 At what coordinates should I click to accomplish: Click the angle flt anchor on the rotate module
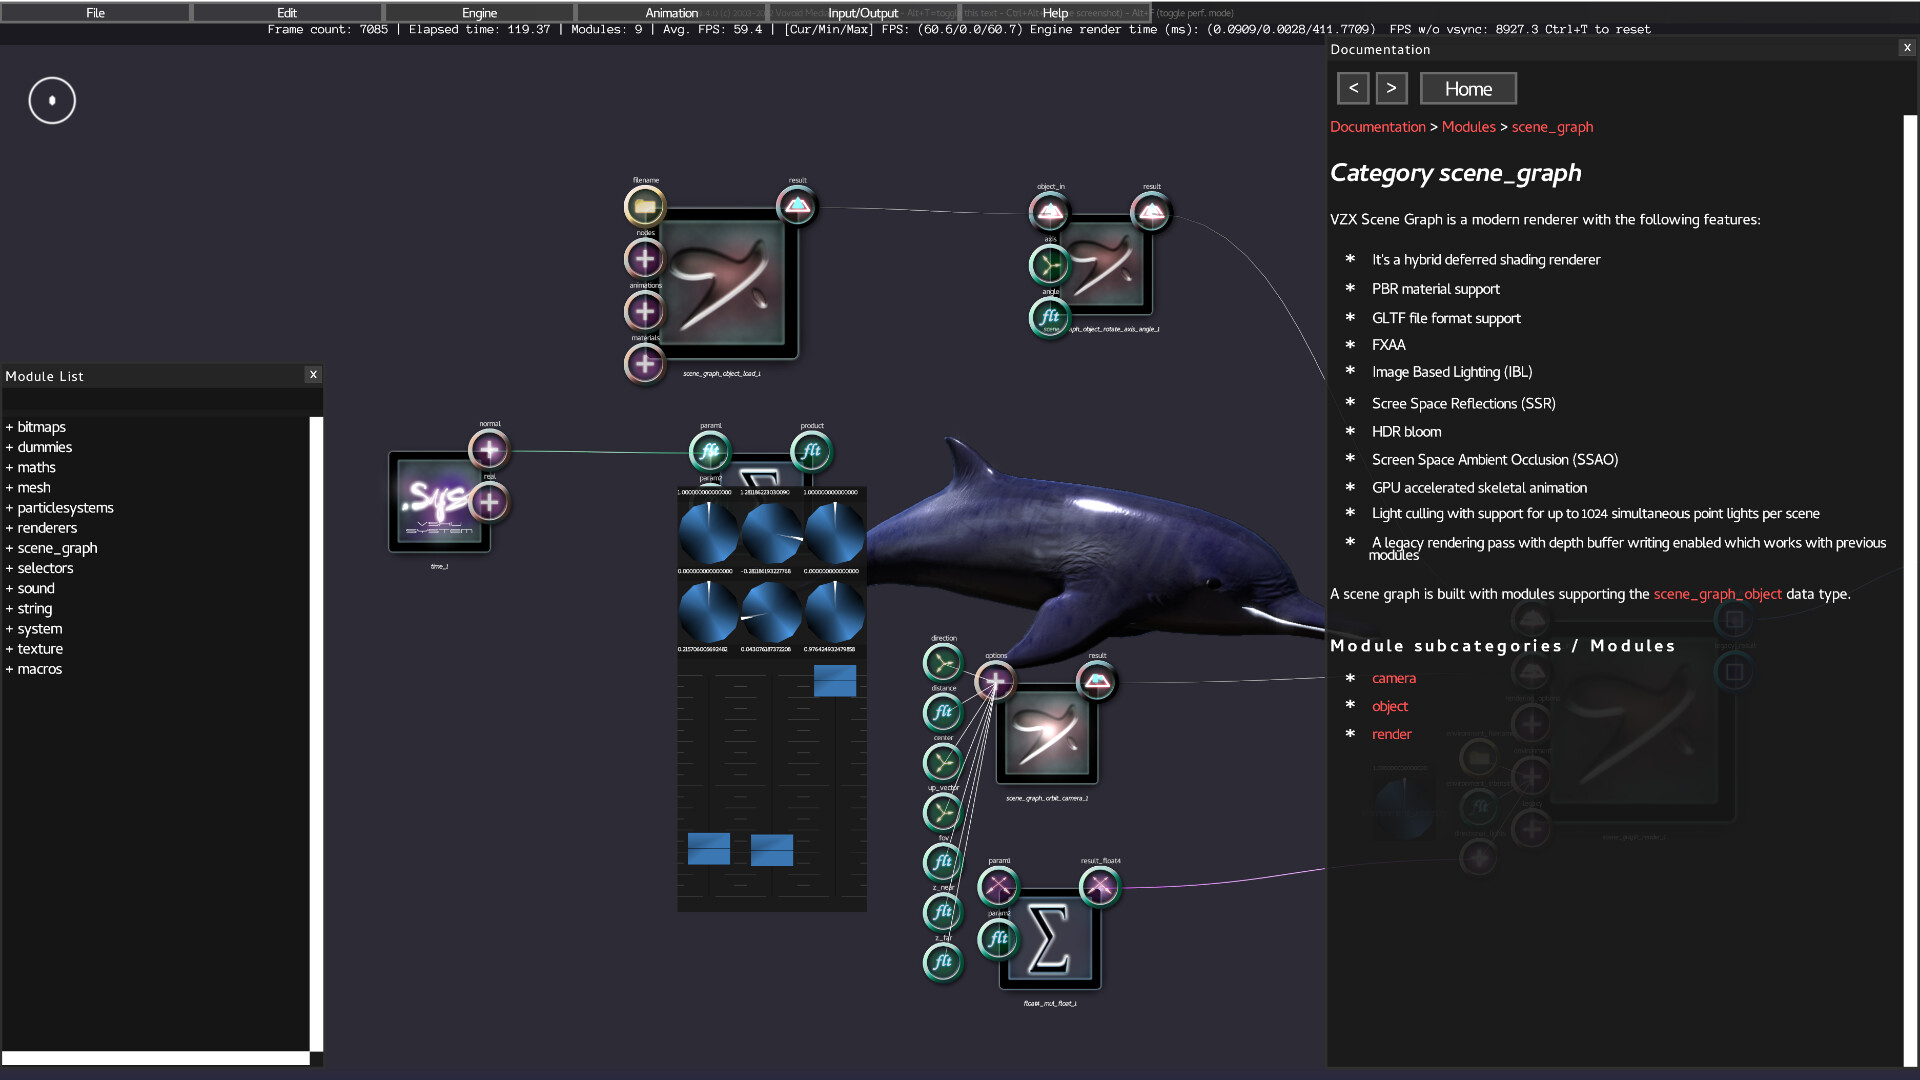(x=1049, y=317)
